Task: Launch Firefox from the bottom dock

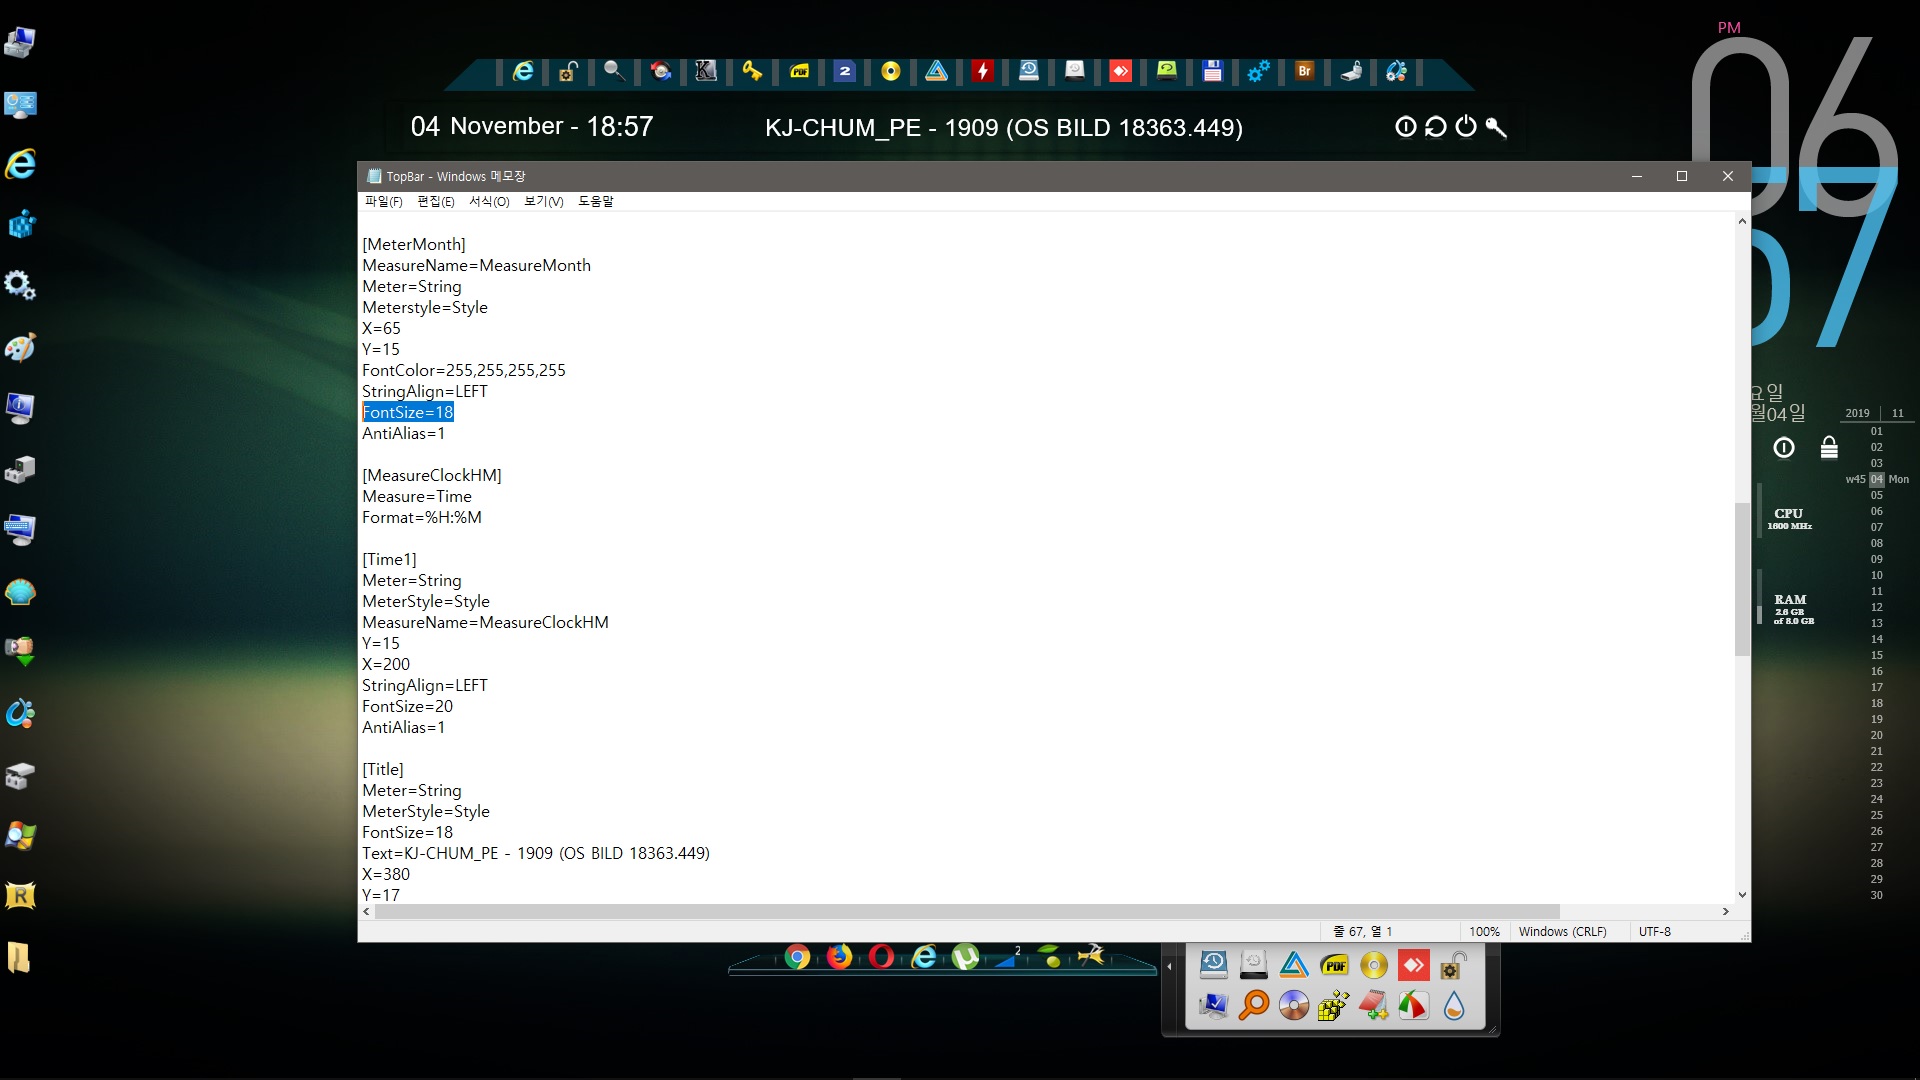Action: pyautogui.click(x=839, y=957)
